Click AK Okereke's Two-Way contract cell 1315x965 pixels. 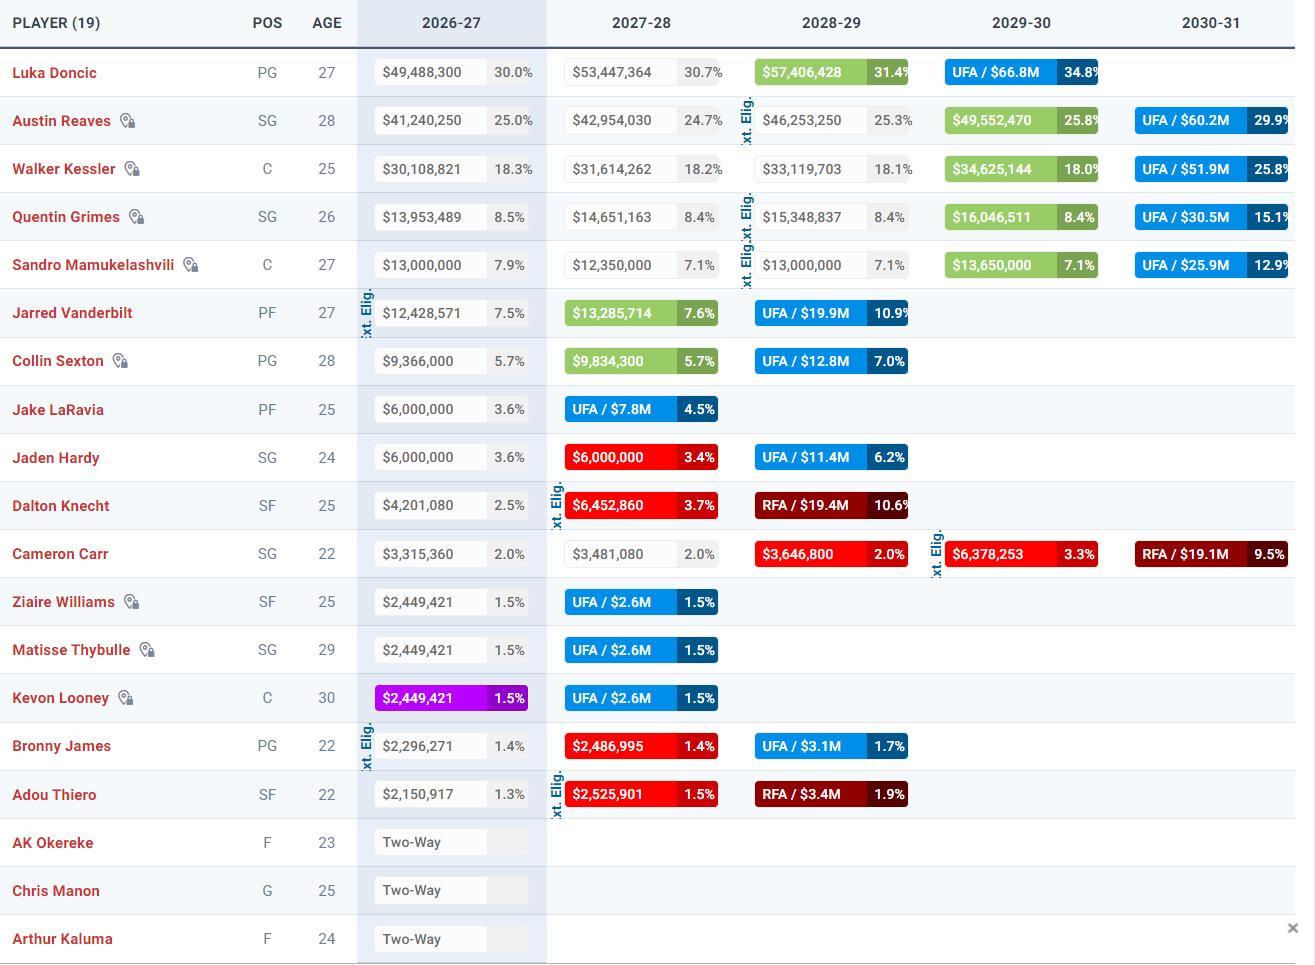(x=451, y=842)
